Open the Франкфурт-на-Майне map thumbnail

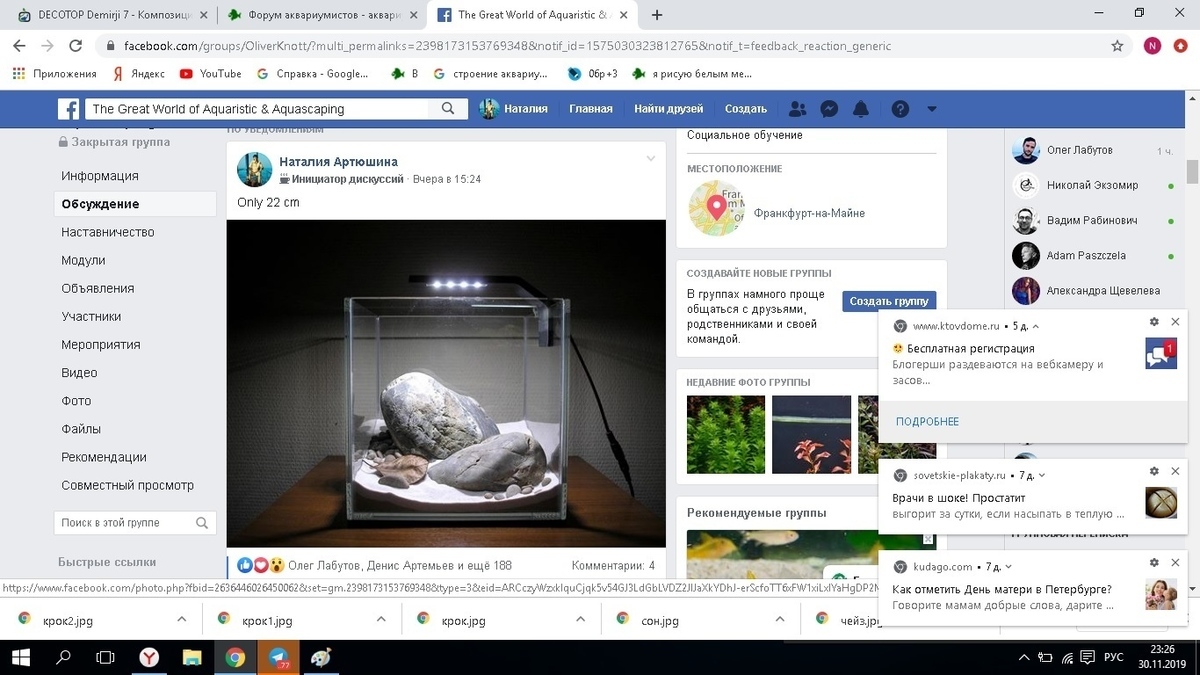coord(716,207)
